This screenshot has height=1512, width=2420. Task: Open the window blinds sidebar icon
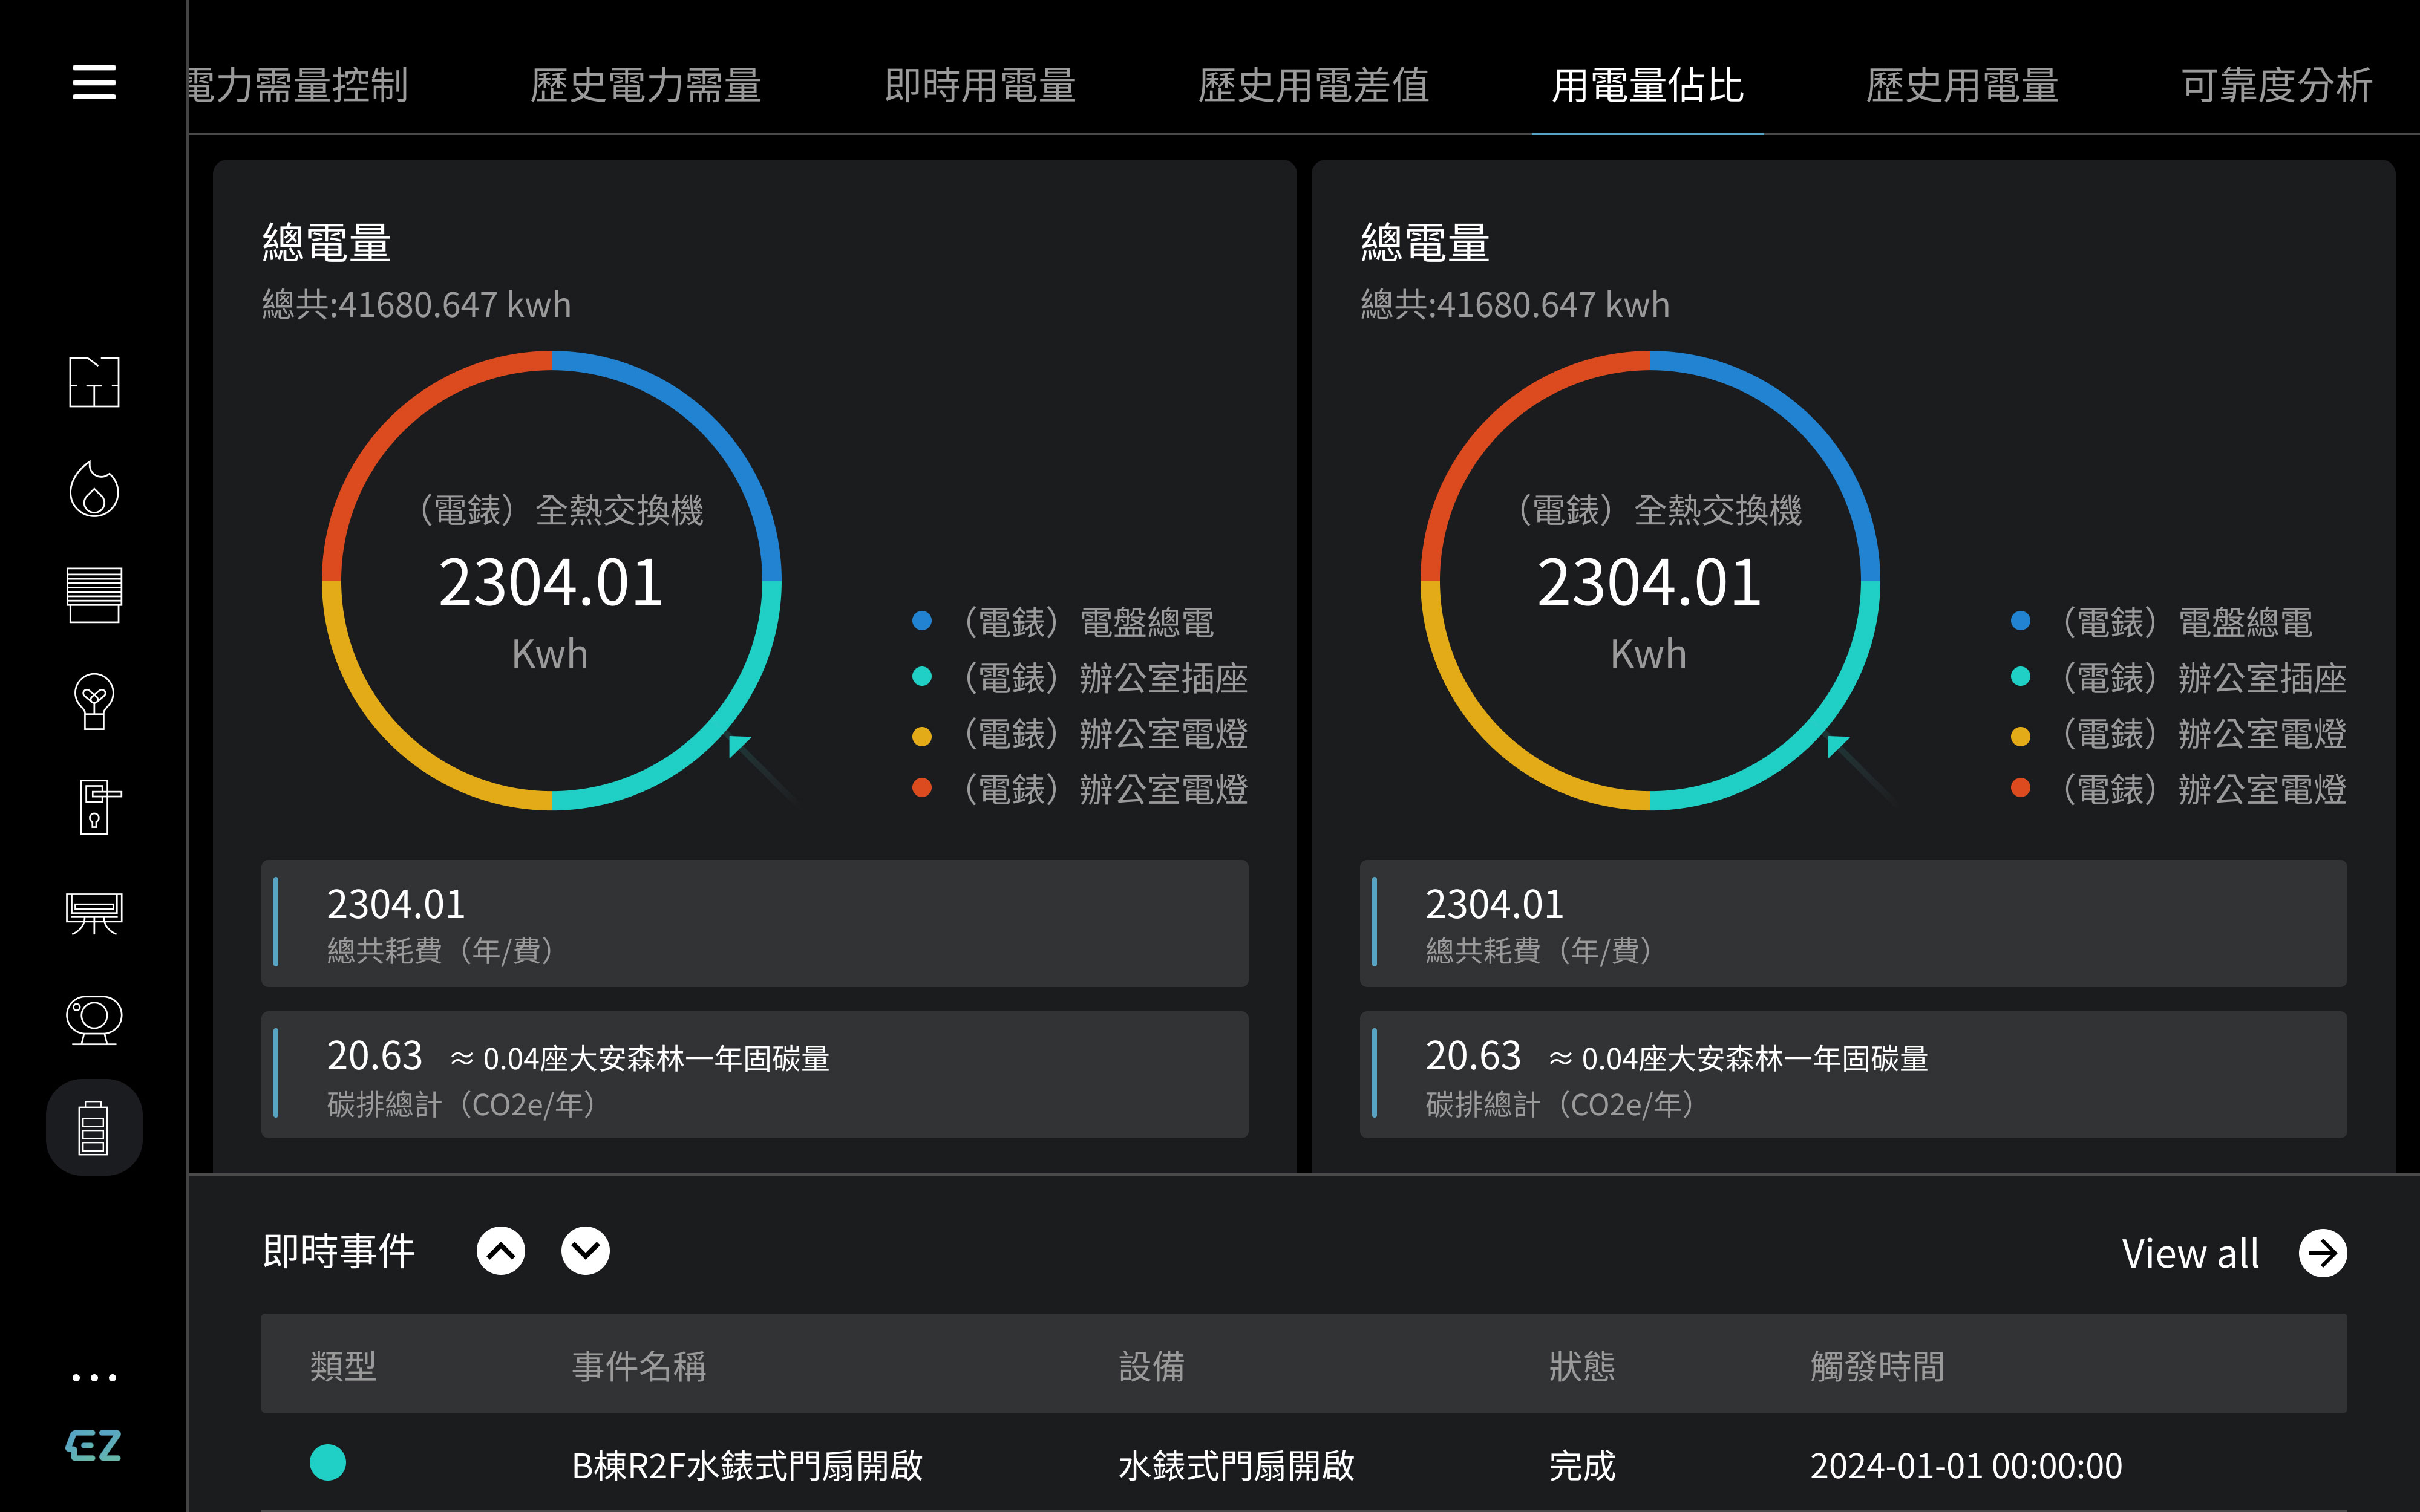click(94, 594)
